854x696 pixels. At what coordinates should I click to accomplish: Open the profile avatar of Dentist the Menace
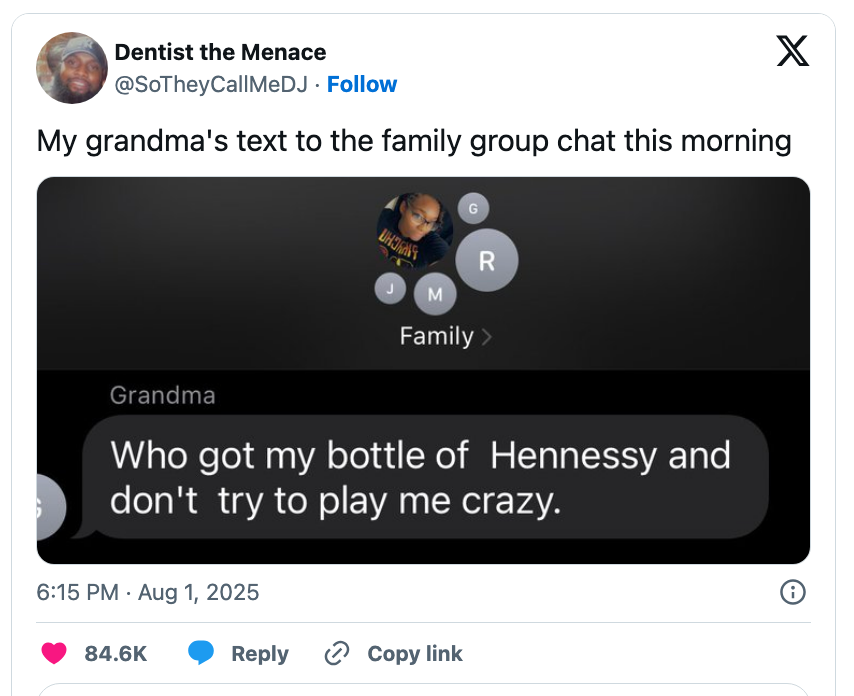(x=73, y=68)
